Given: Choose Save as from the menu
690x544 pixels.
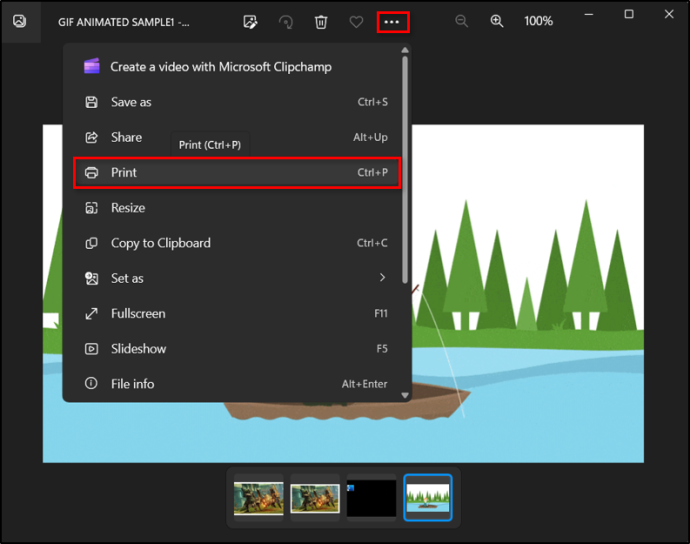Looking at the screenshot, I should [237, 102].
